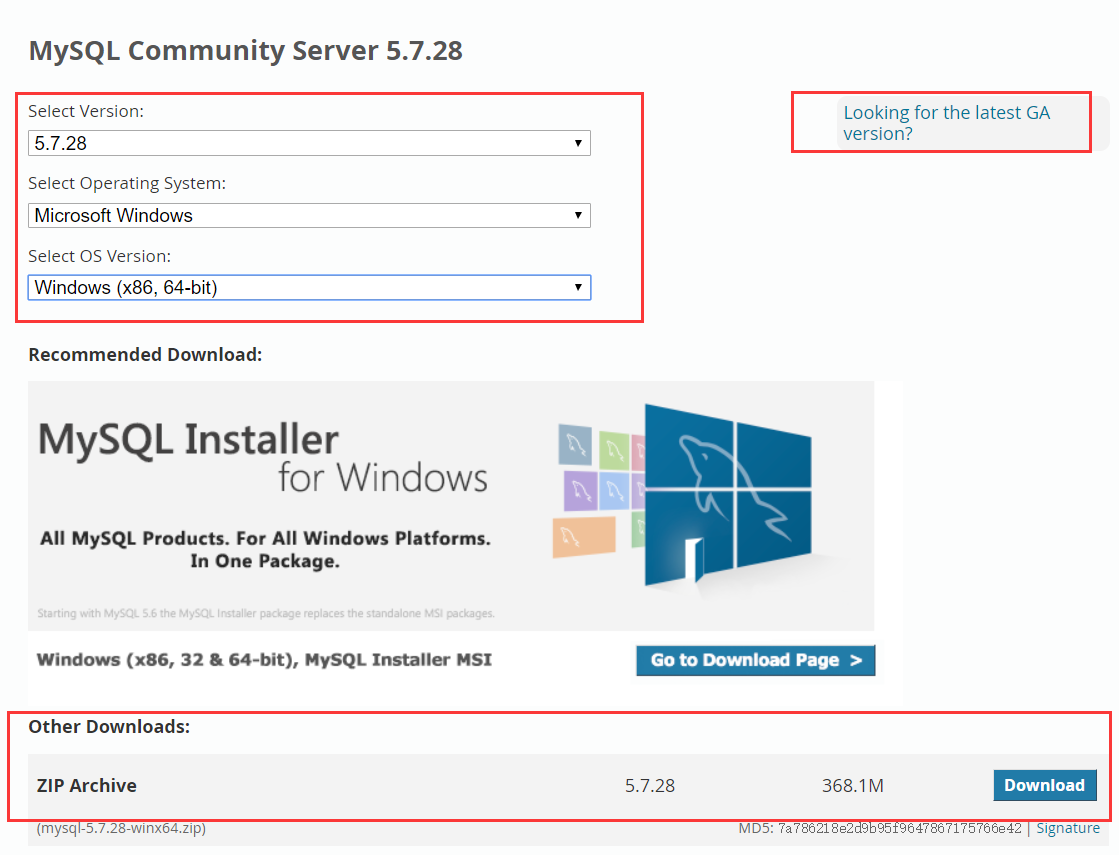This screenshot has width=1119, height=855.
Task: Open the Select Version dropdown showing 5.7.28
Action: point(309,143)
